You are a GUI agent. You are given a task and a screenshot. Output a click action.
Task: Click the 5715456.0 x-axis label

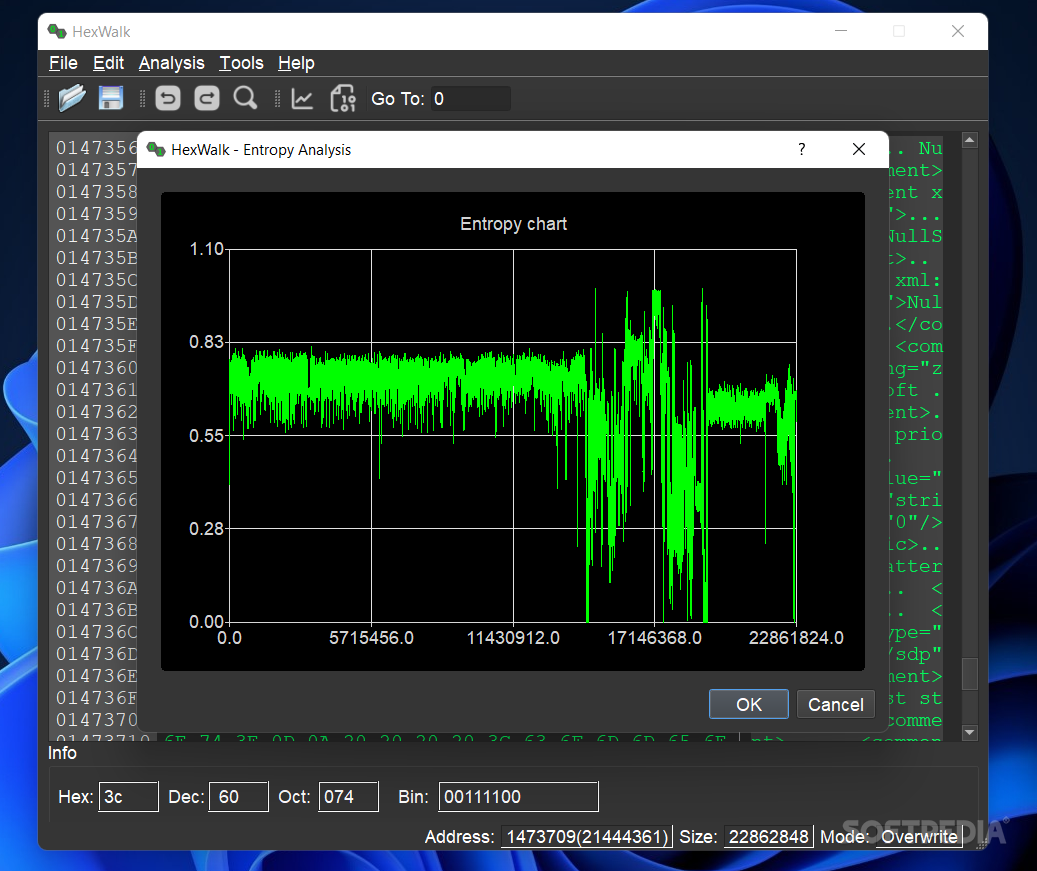(x=371, y=638)
